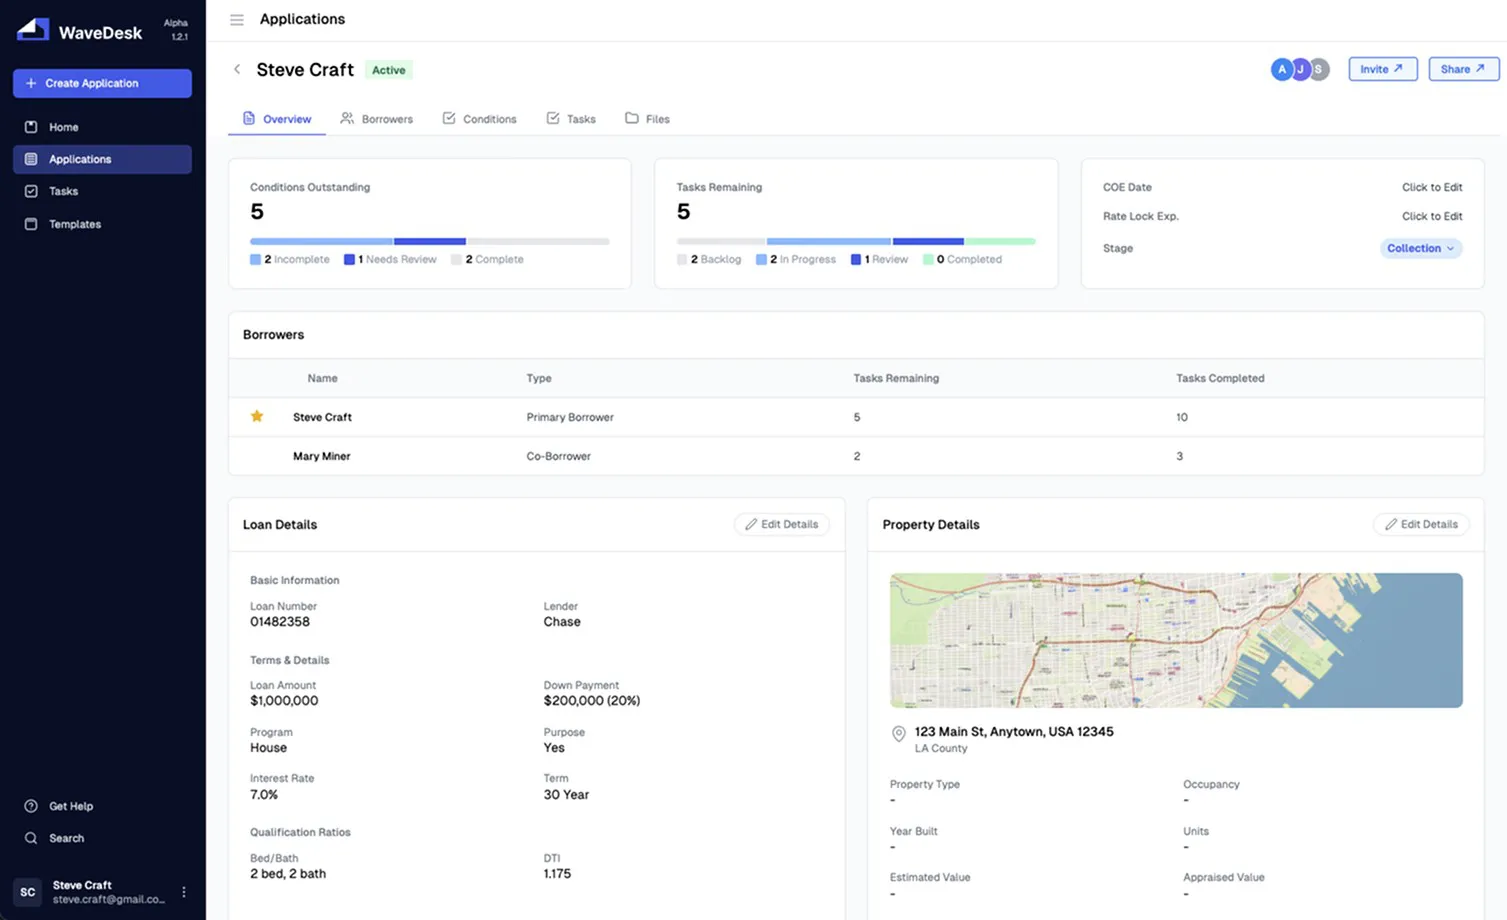The height and width of the screenshot is (920, 1507).
Task: Open the hamburger menu beside Applications
Action: (x=236, y=18)
